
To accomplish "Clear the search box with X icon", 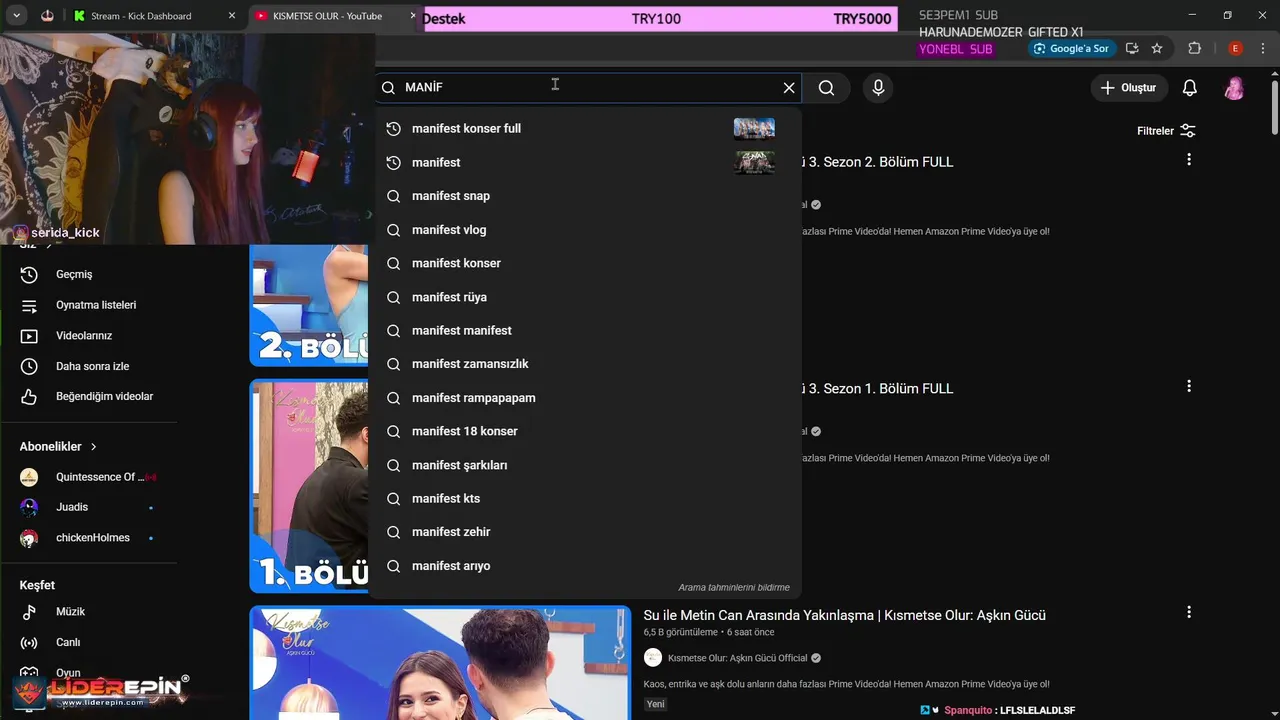I will (789, 88).
